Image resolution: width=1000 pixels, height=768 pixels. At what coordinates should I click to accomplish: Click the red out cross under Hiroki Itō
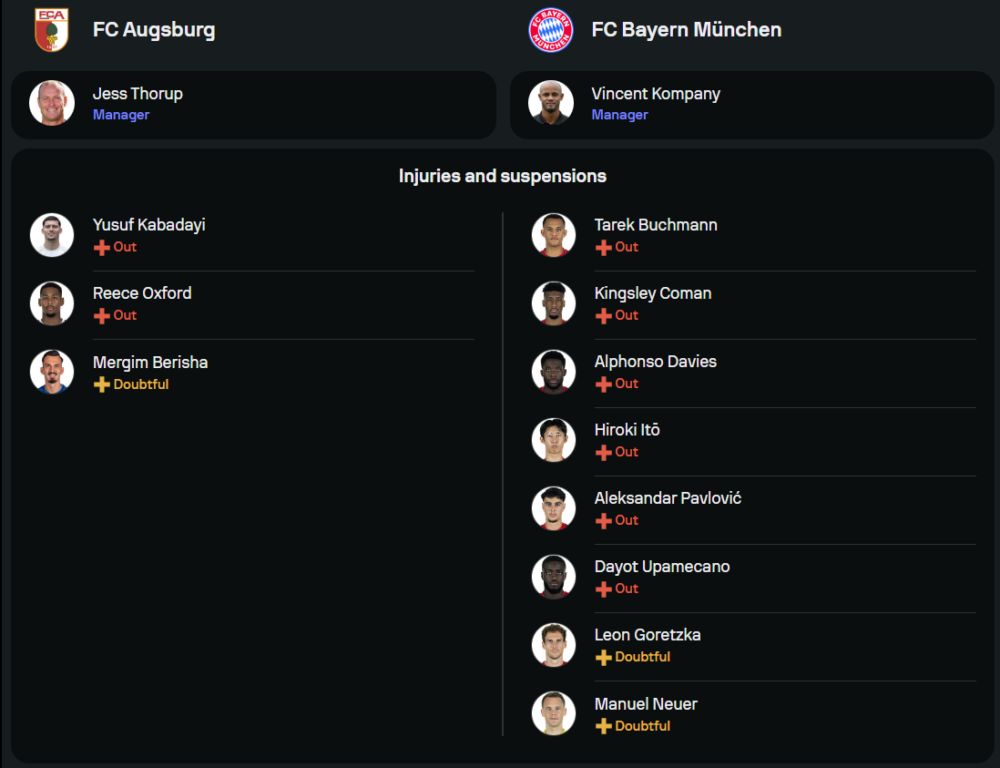pos(603,453)
